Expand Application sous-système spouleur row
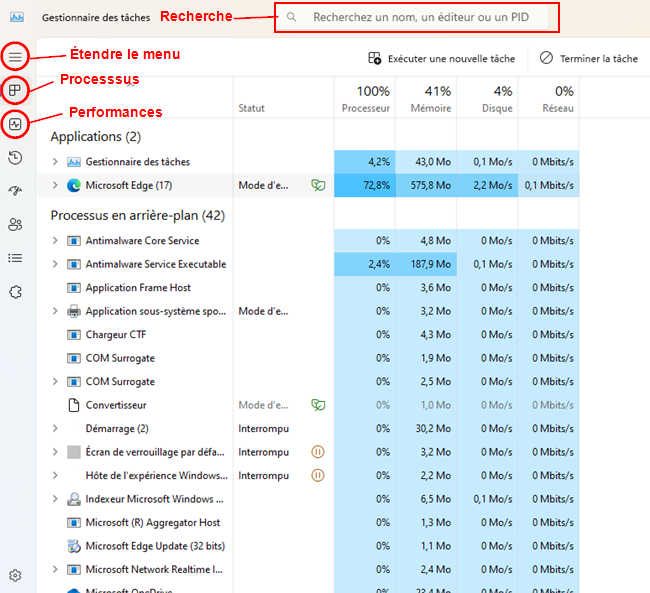The image size is (650, 593). pos(55,311)
